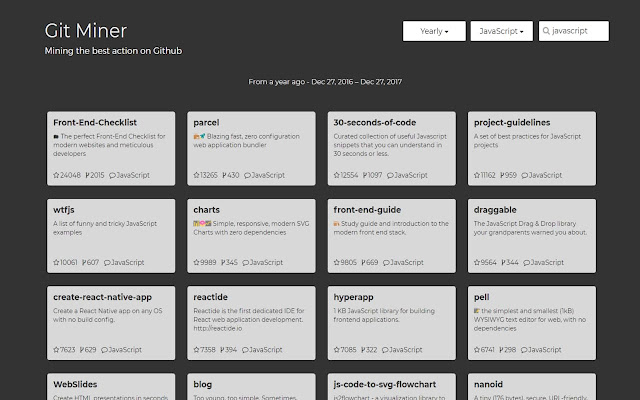
Task: Click language bubble icon on Front-End-Checklist card
Action: coord(112,176)
